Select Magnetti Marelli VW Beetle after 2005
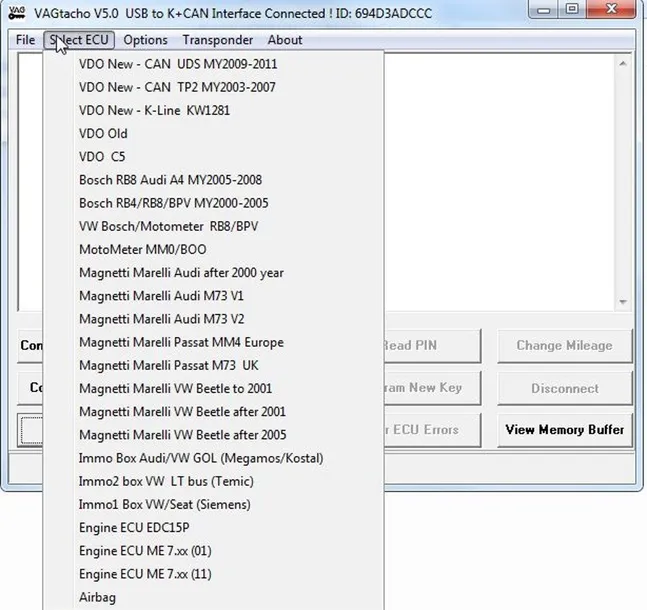Screen dimensions: 647x610 click(x=182, y=435)
